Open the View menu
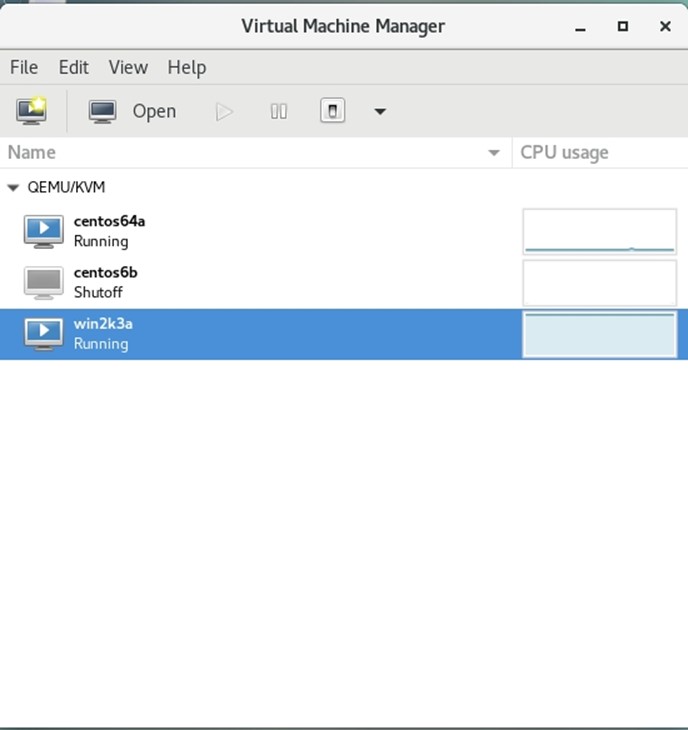Screen dimensions: 688x730 click(x=128, y=68)
